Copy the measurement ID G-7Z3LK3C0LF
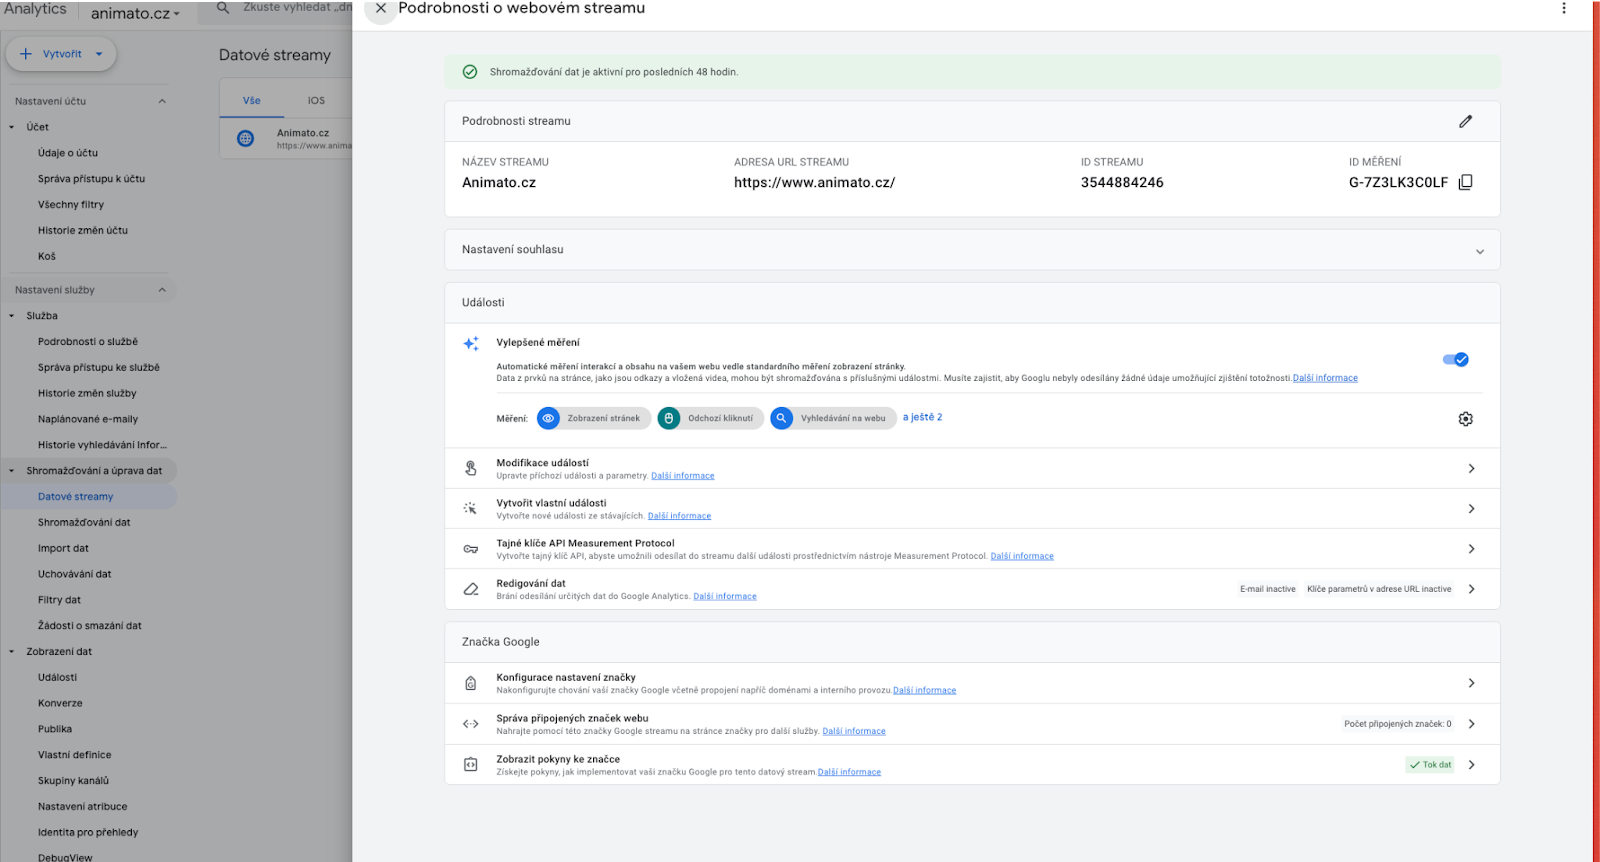Image resolution: width=1600 pixels, height=862 pixels. pos(1466,182)
